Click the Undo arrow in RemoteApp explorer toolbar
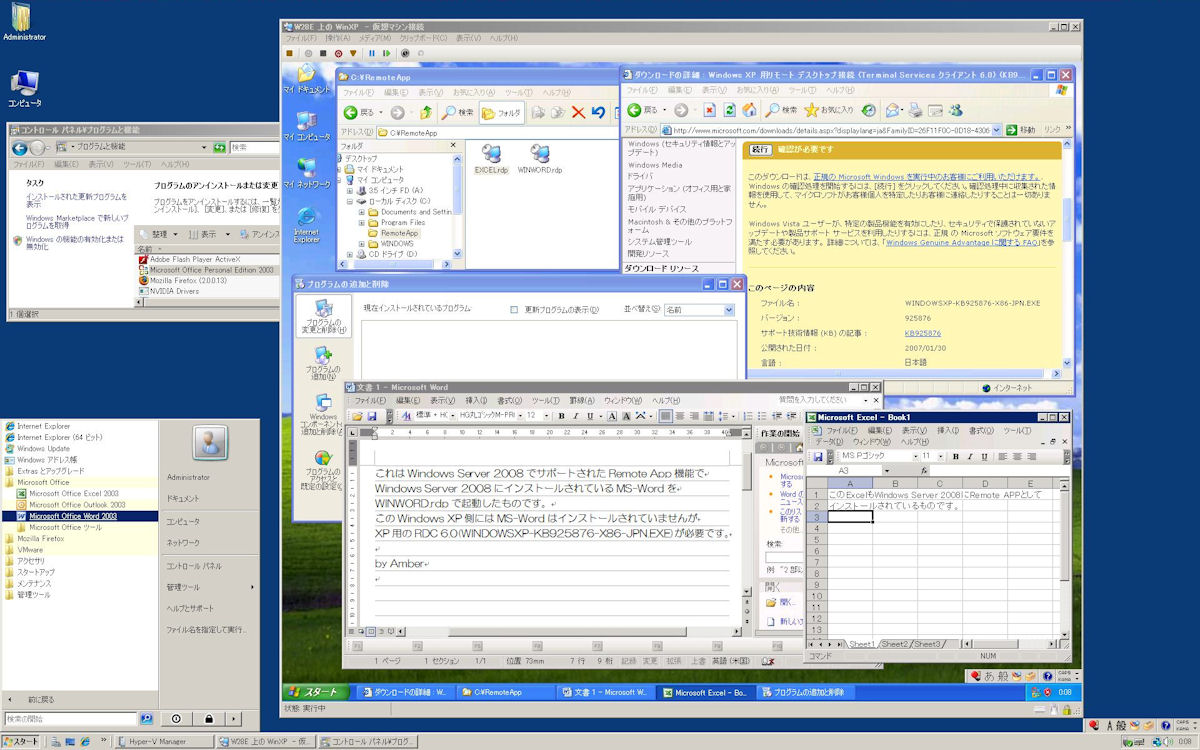 tap(598, 113)
